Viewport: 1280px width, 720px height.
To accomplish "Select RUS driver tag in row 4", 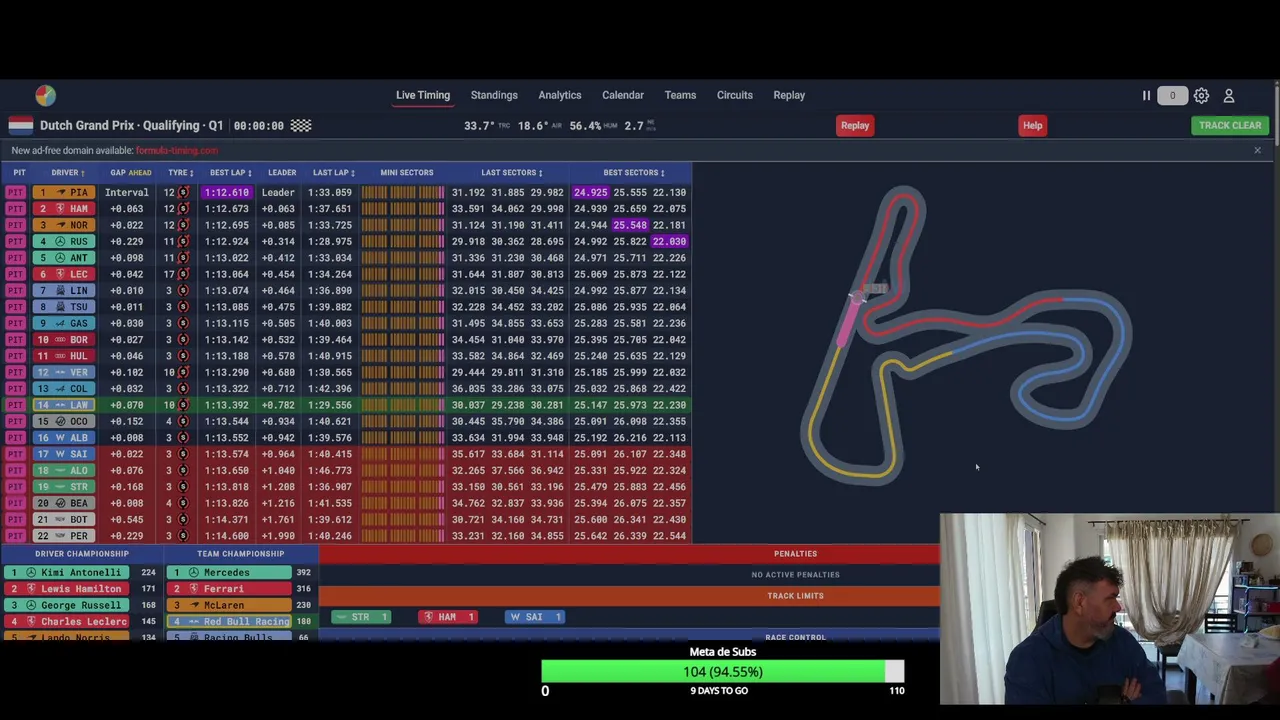I will click(x=65, y=242).
